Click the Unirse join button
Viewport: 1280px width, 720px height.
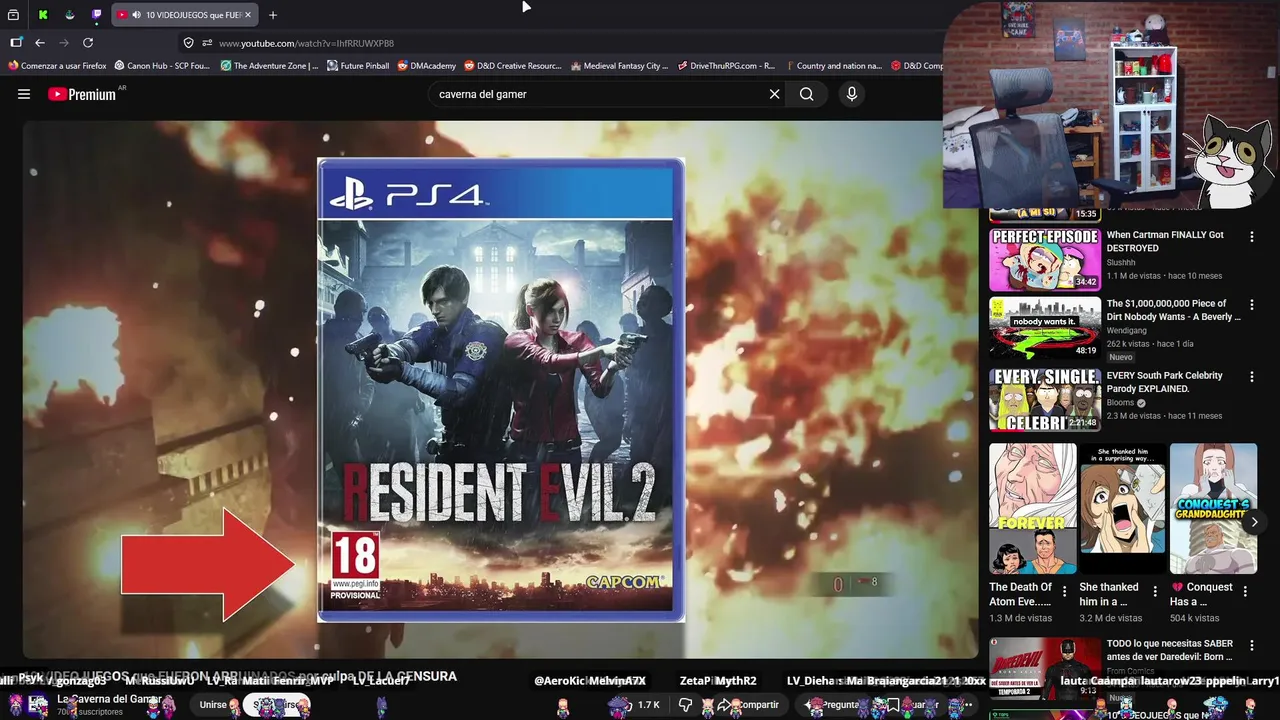point(213,705)
